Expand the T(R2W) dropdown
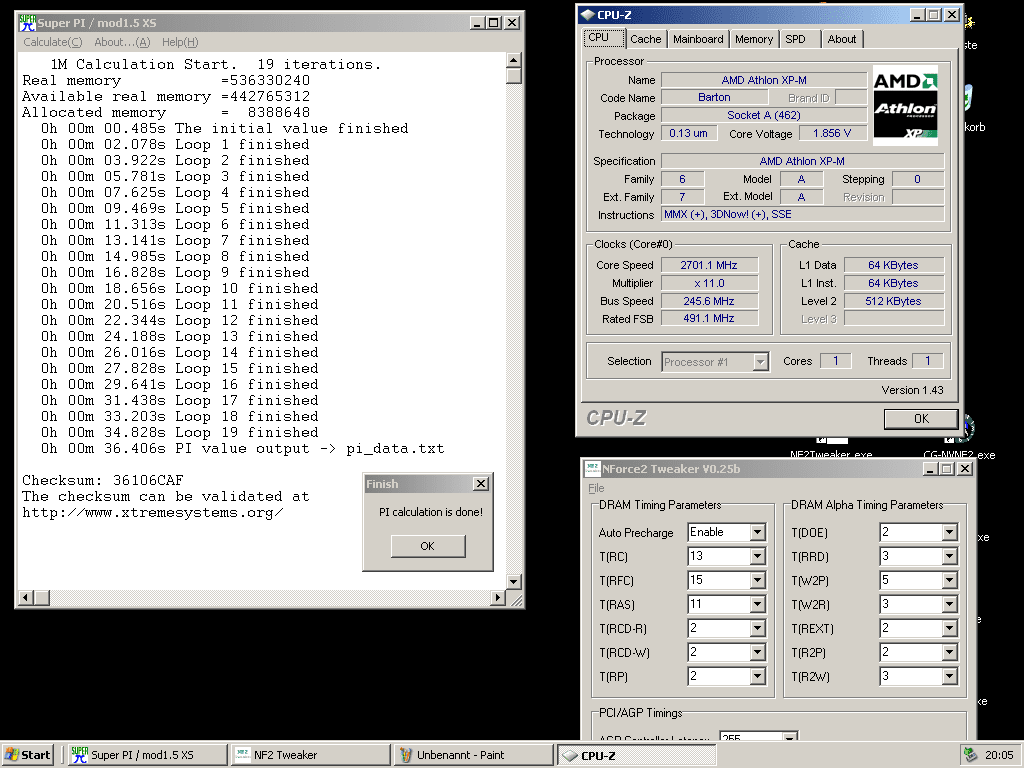Screen dimensions: 1024x768 [x=950, y=677]
